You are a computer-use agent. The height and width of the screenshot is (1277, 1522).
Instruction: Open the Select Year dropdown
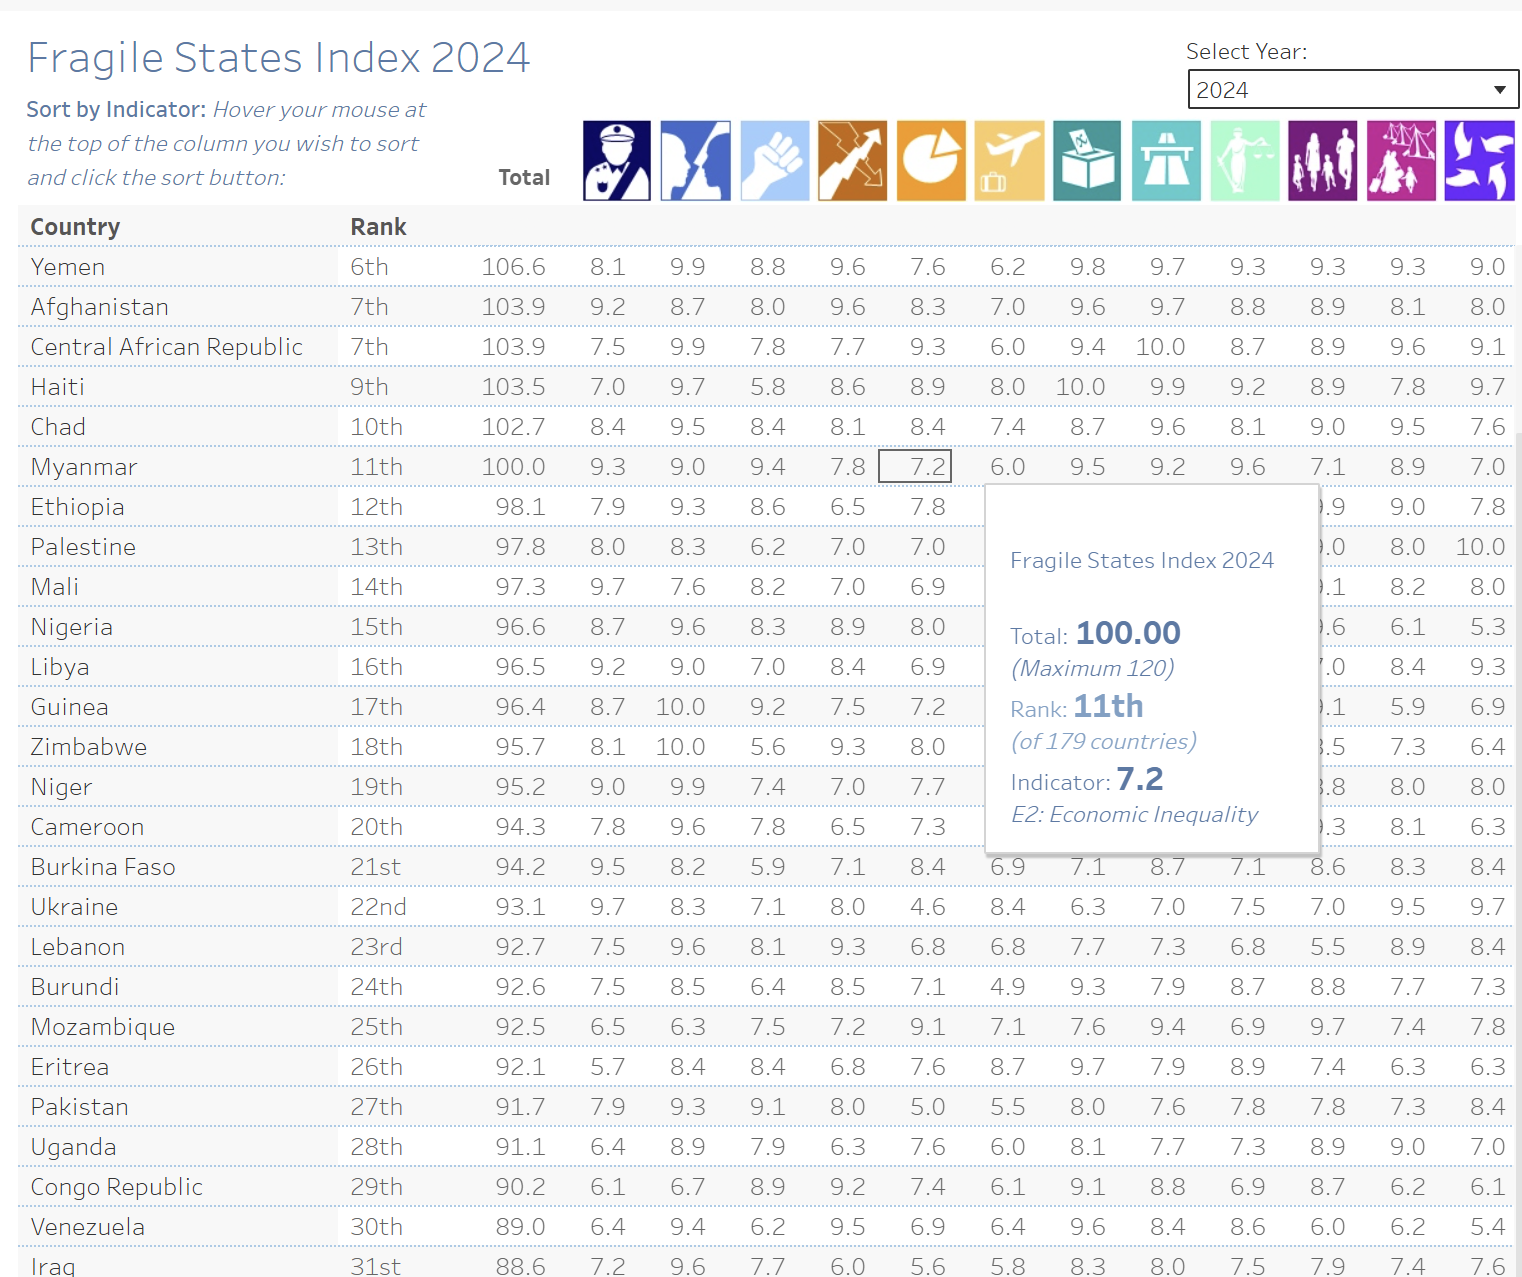pos(1353,89)
